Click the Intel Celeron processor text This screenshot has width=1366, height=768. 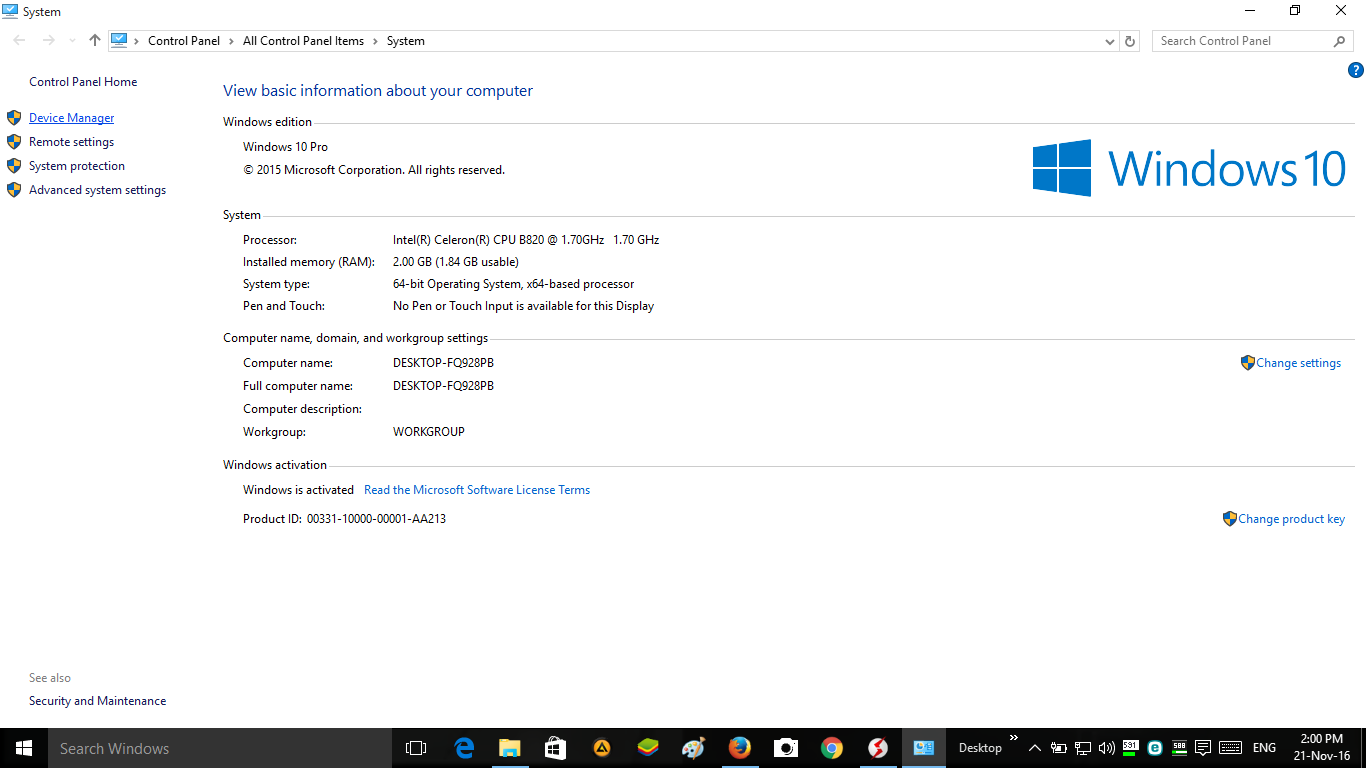click(526, 240)
